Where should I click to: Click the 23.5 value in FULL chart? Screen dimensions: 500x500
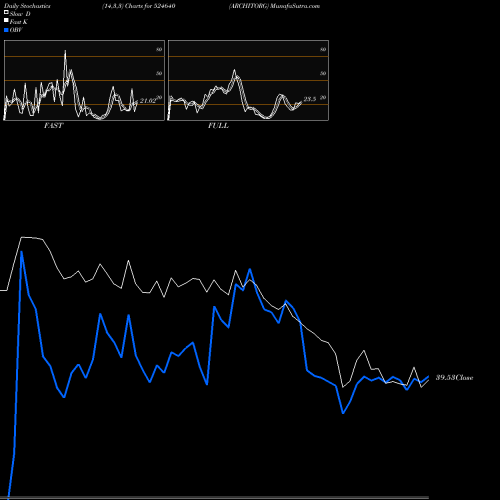click(x=310, y=99)
